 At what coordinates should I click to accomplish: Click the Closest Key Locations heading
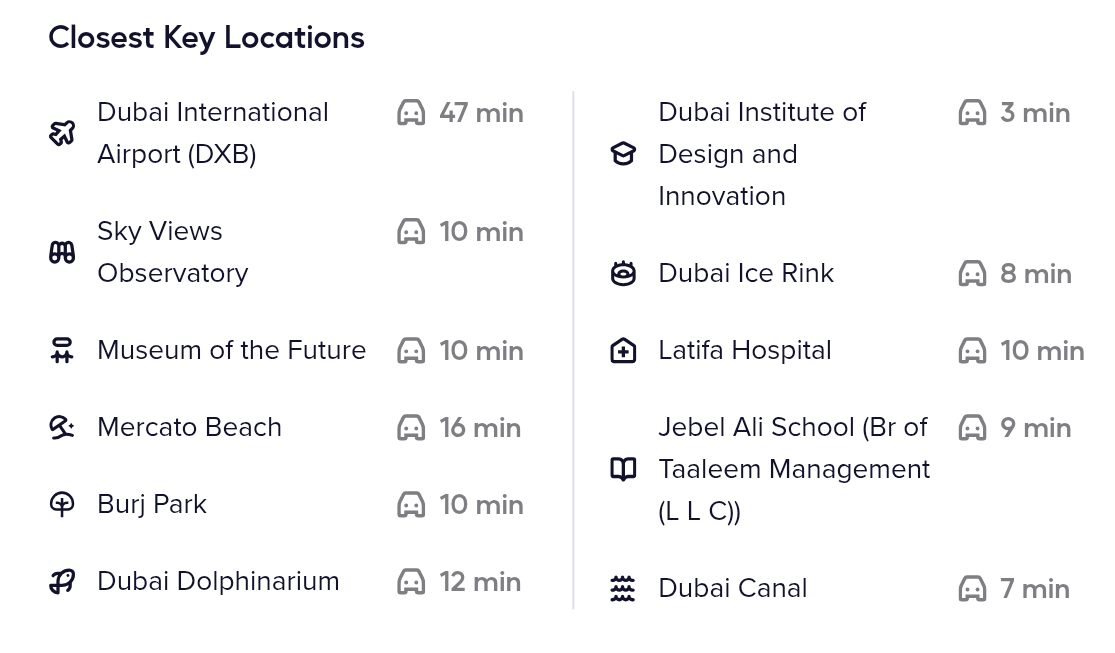[206, 38]
